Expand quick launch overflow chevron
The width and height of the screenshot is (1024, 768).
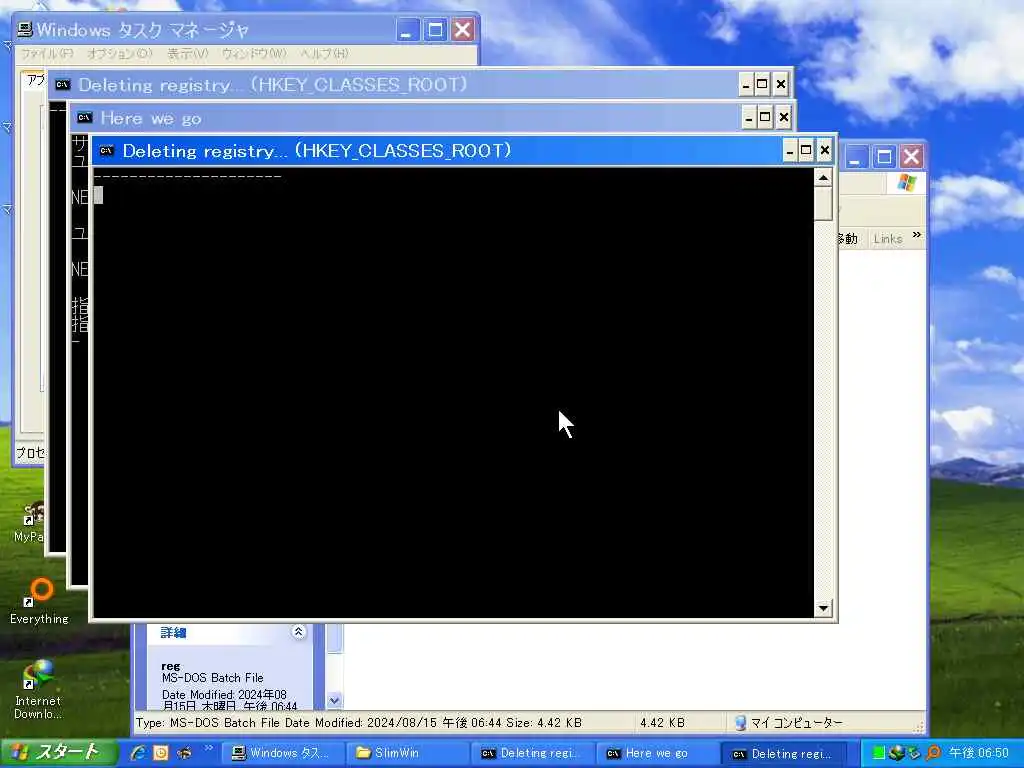point(208,748)
